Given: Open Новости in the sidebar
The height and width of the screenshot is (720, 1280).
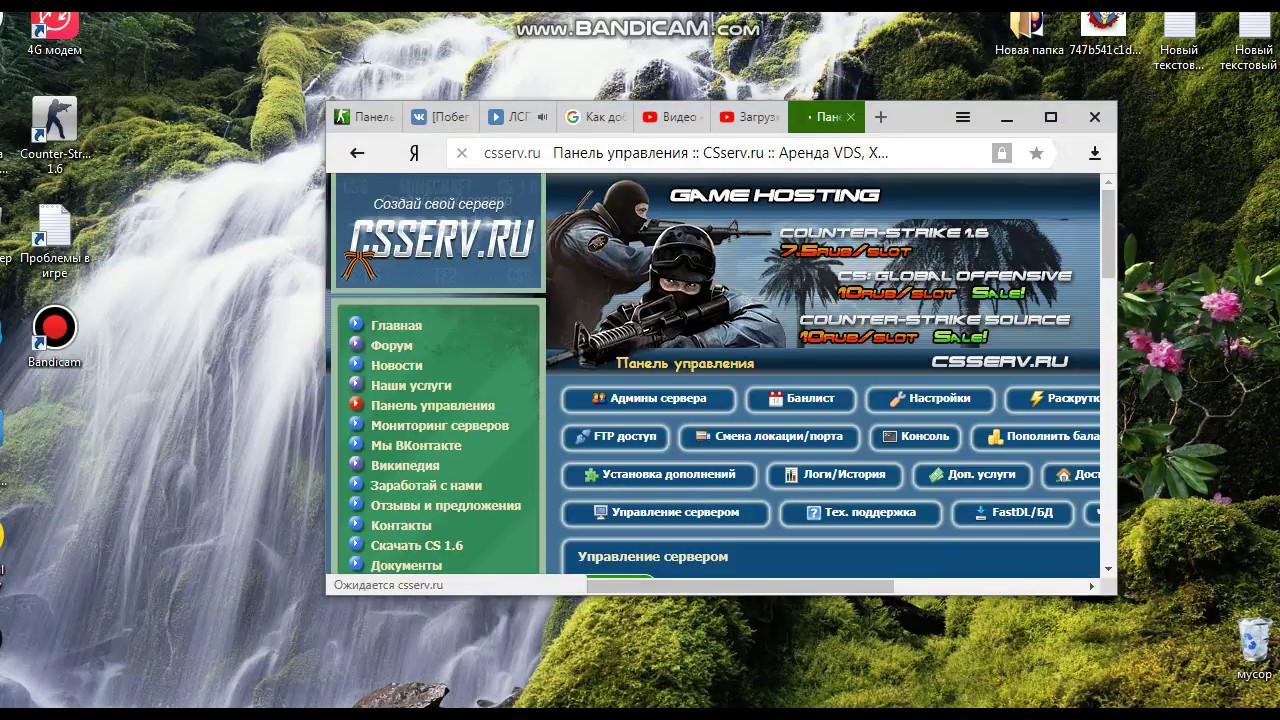Looking at the screenshot, I should [396, 365].
